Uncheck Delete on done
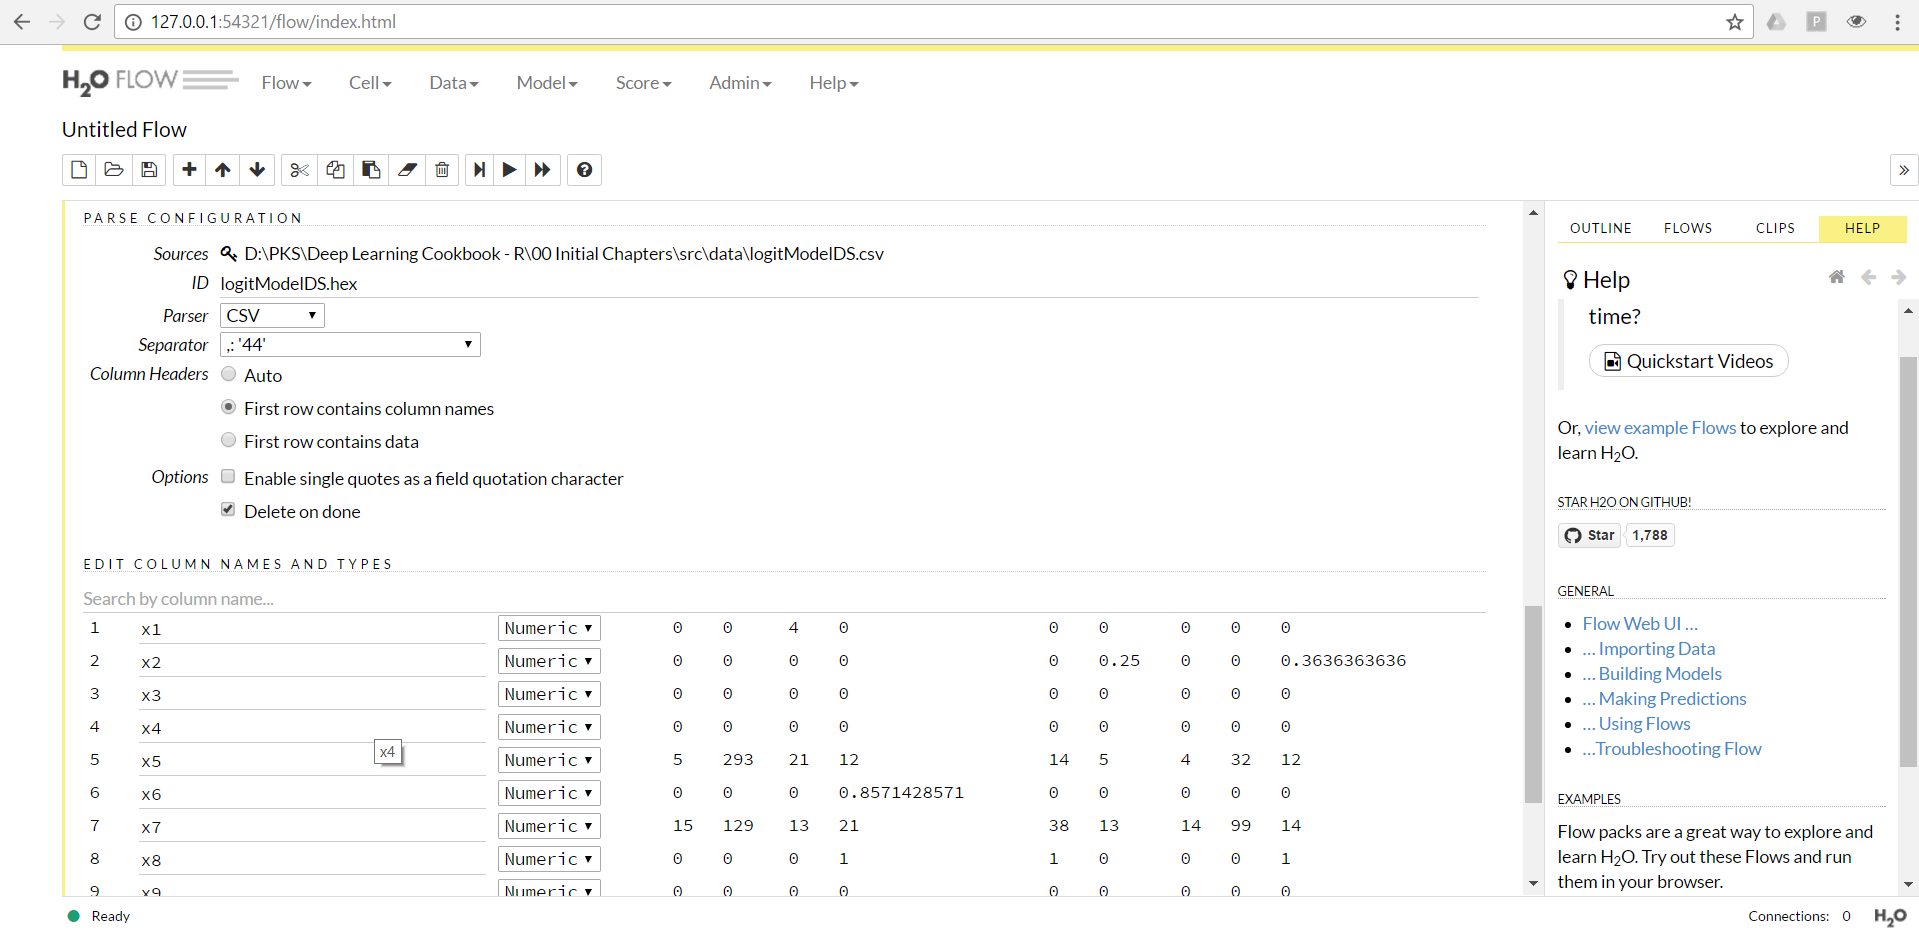 coord(228,510)
